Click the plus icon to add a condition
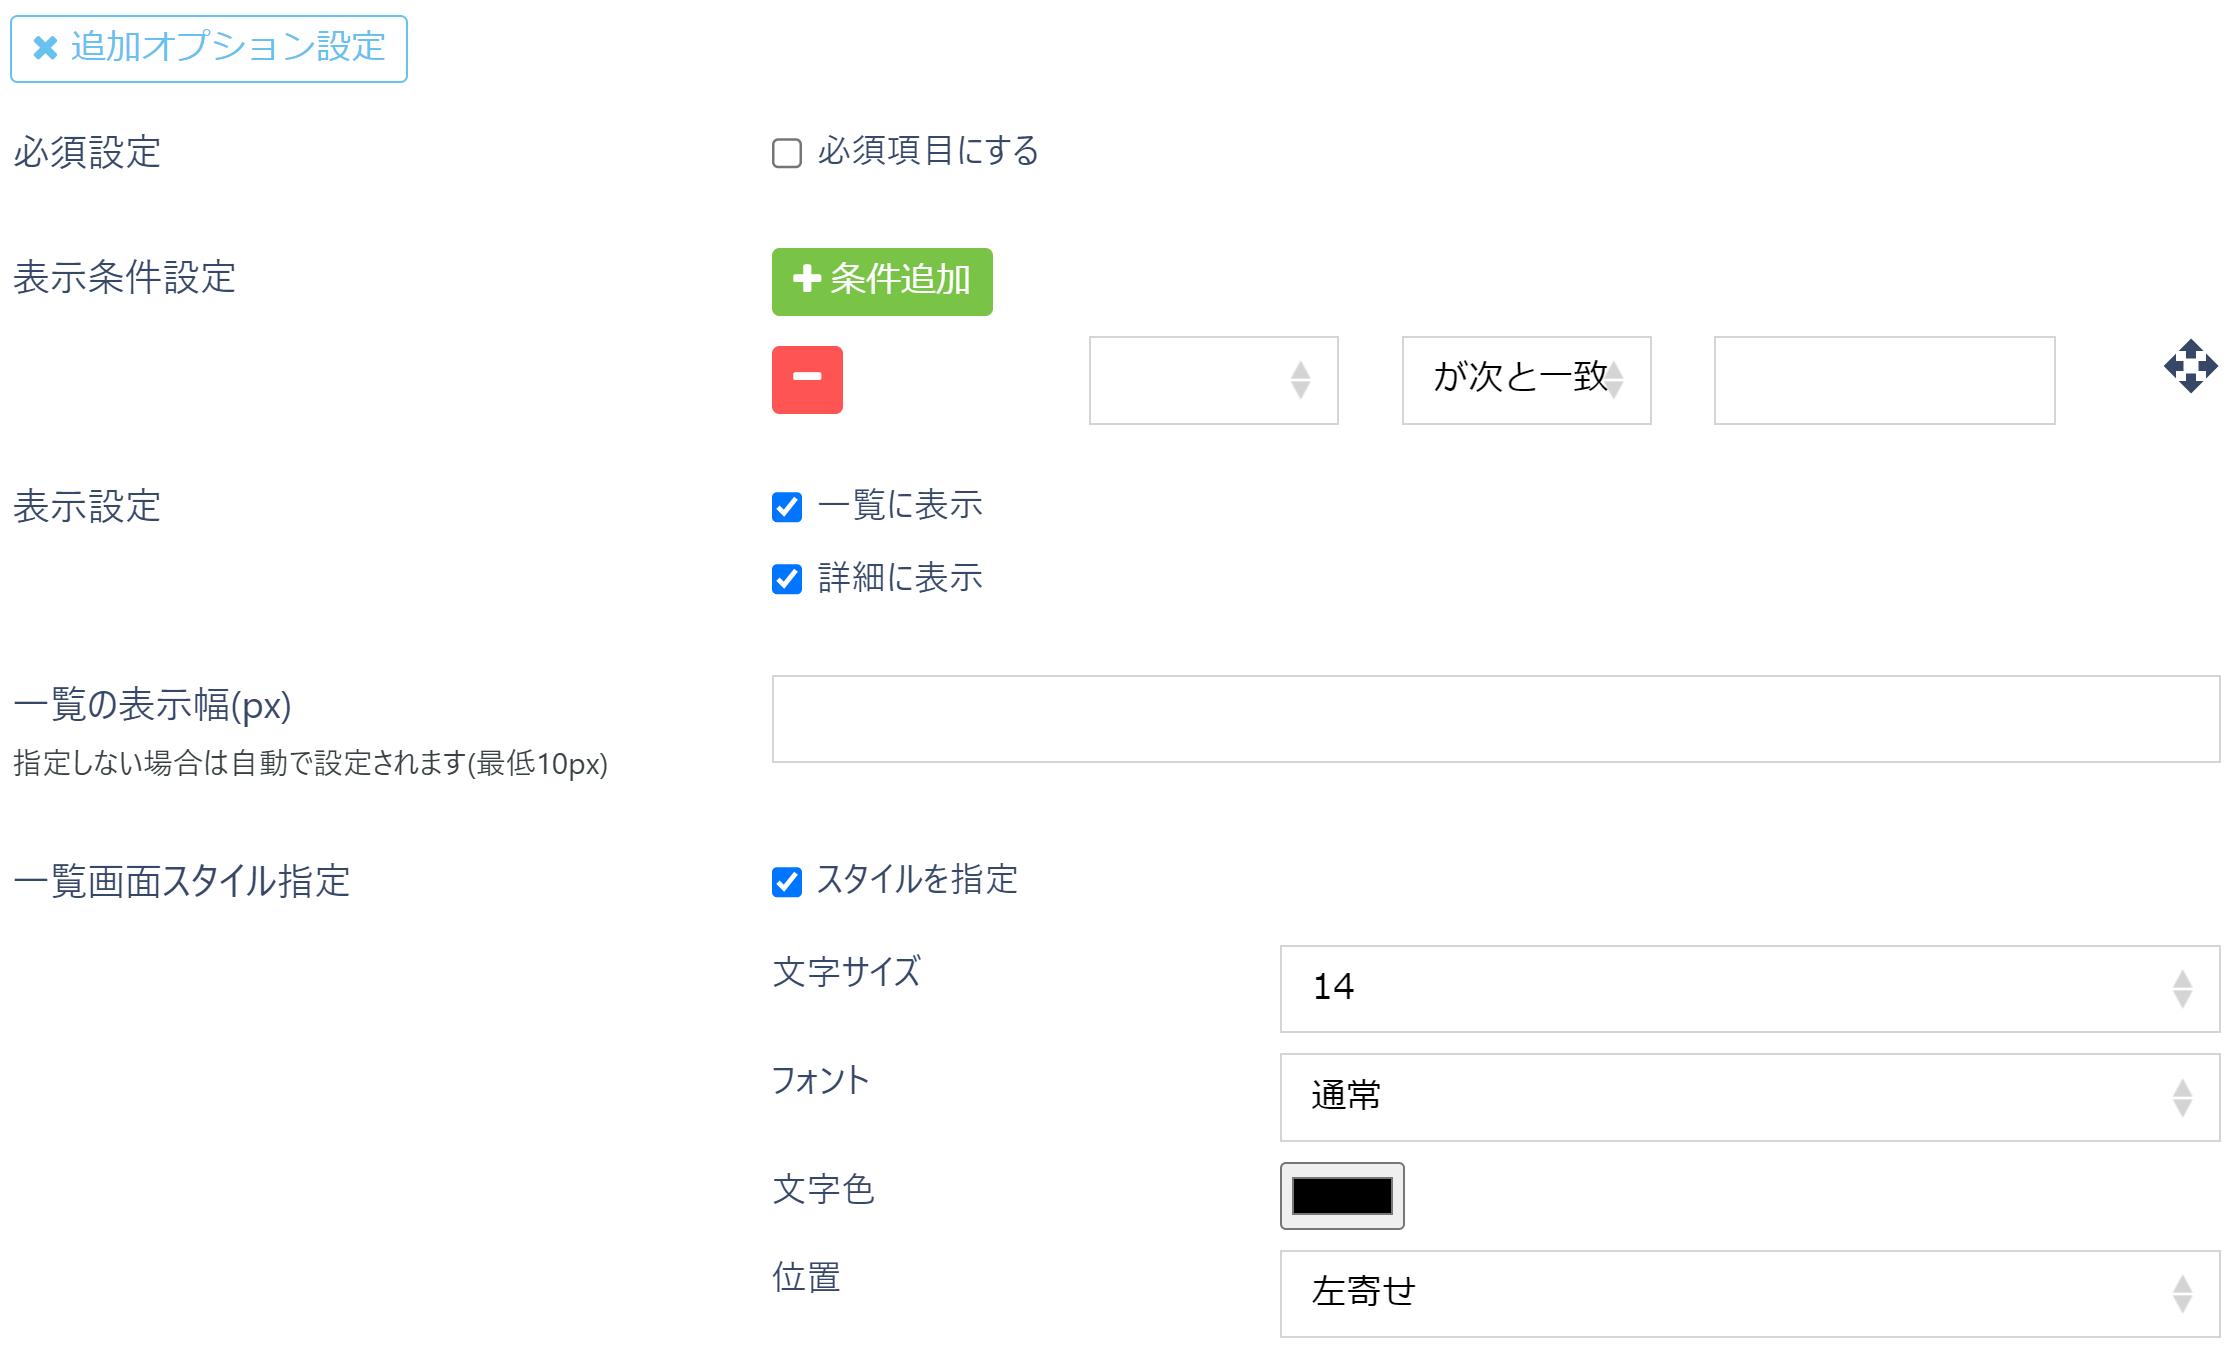Screen dimensions: 2240x1368 coord(805,281)
